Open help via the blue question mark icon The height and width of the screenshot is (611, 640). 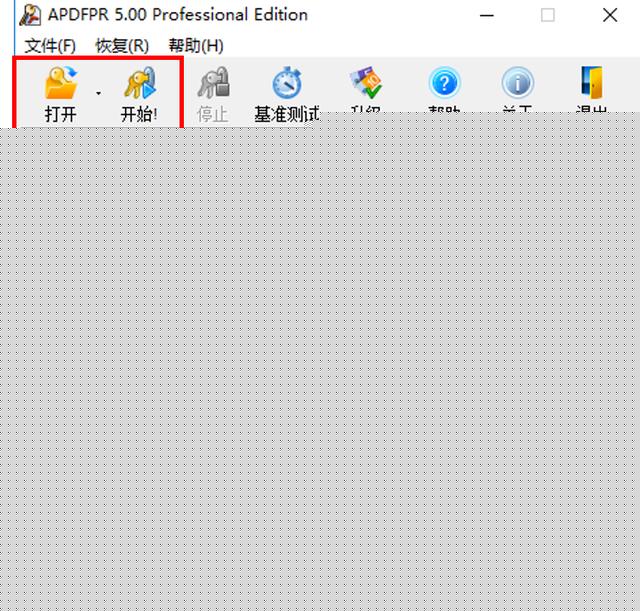[444, 83]
